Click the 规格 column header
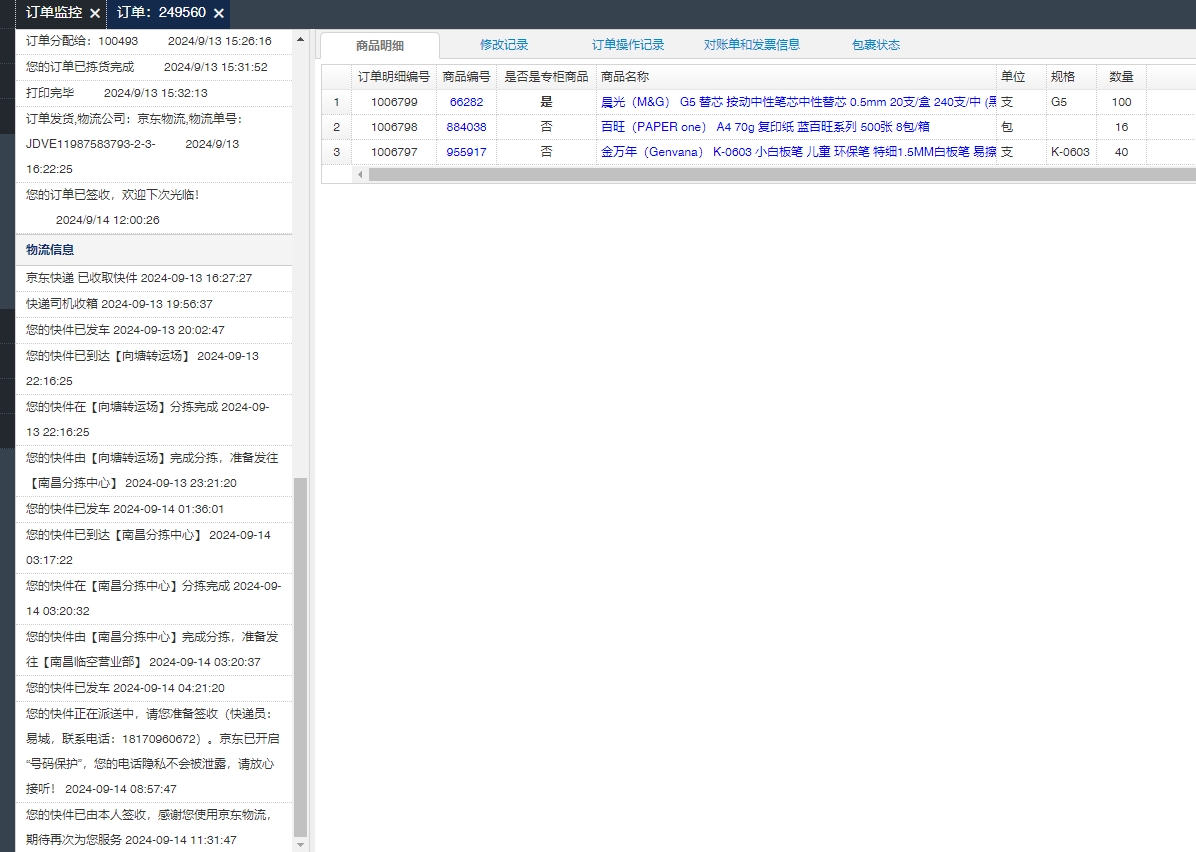The width and height of the screenshot is (1196, 852). [1071, 77]
